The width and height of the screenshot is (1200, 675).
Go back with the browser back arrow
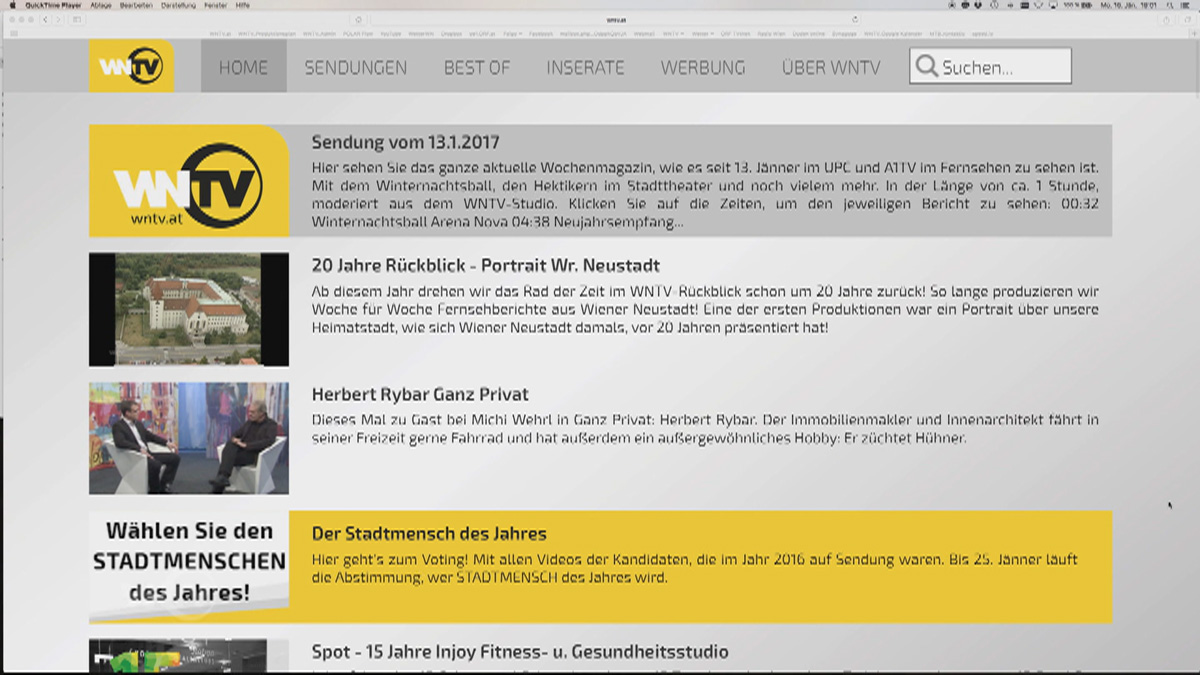point(46,19)
